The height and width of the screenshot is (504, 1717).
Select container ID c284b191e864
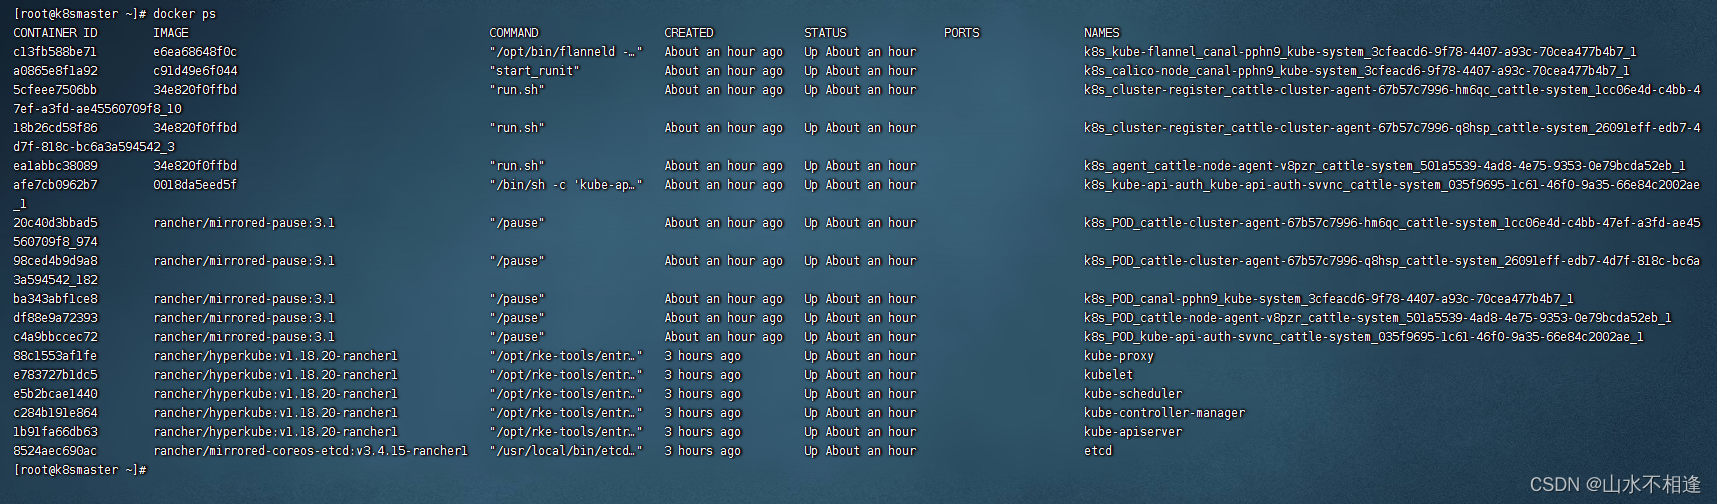[x=55, y=413]
